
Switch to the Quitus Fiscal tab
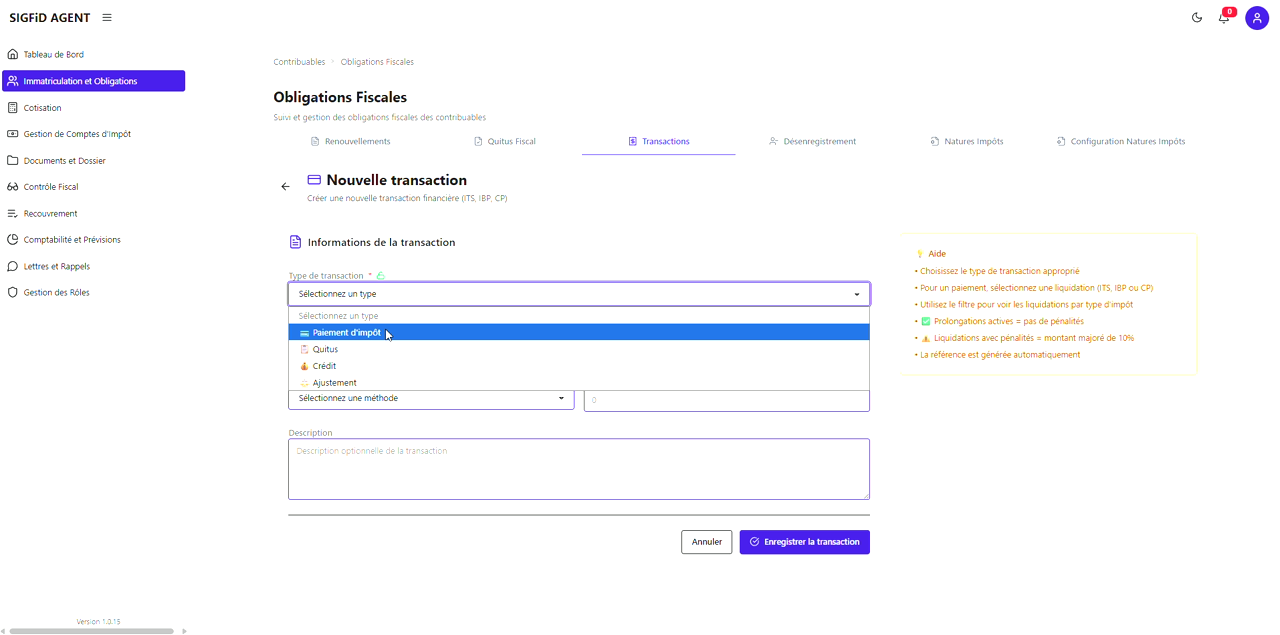pos(505,141)
